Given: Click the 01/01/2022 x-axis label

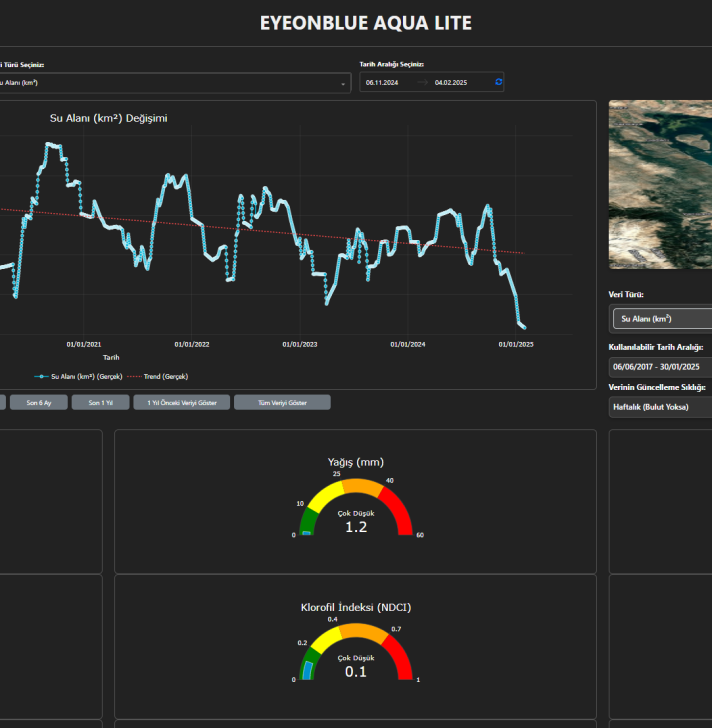Looking at the screenshot, I should point(192,344).
